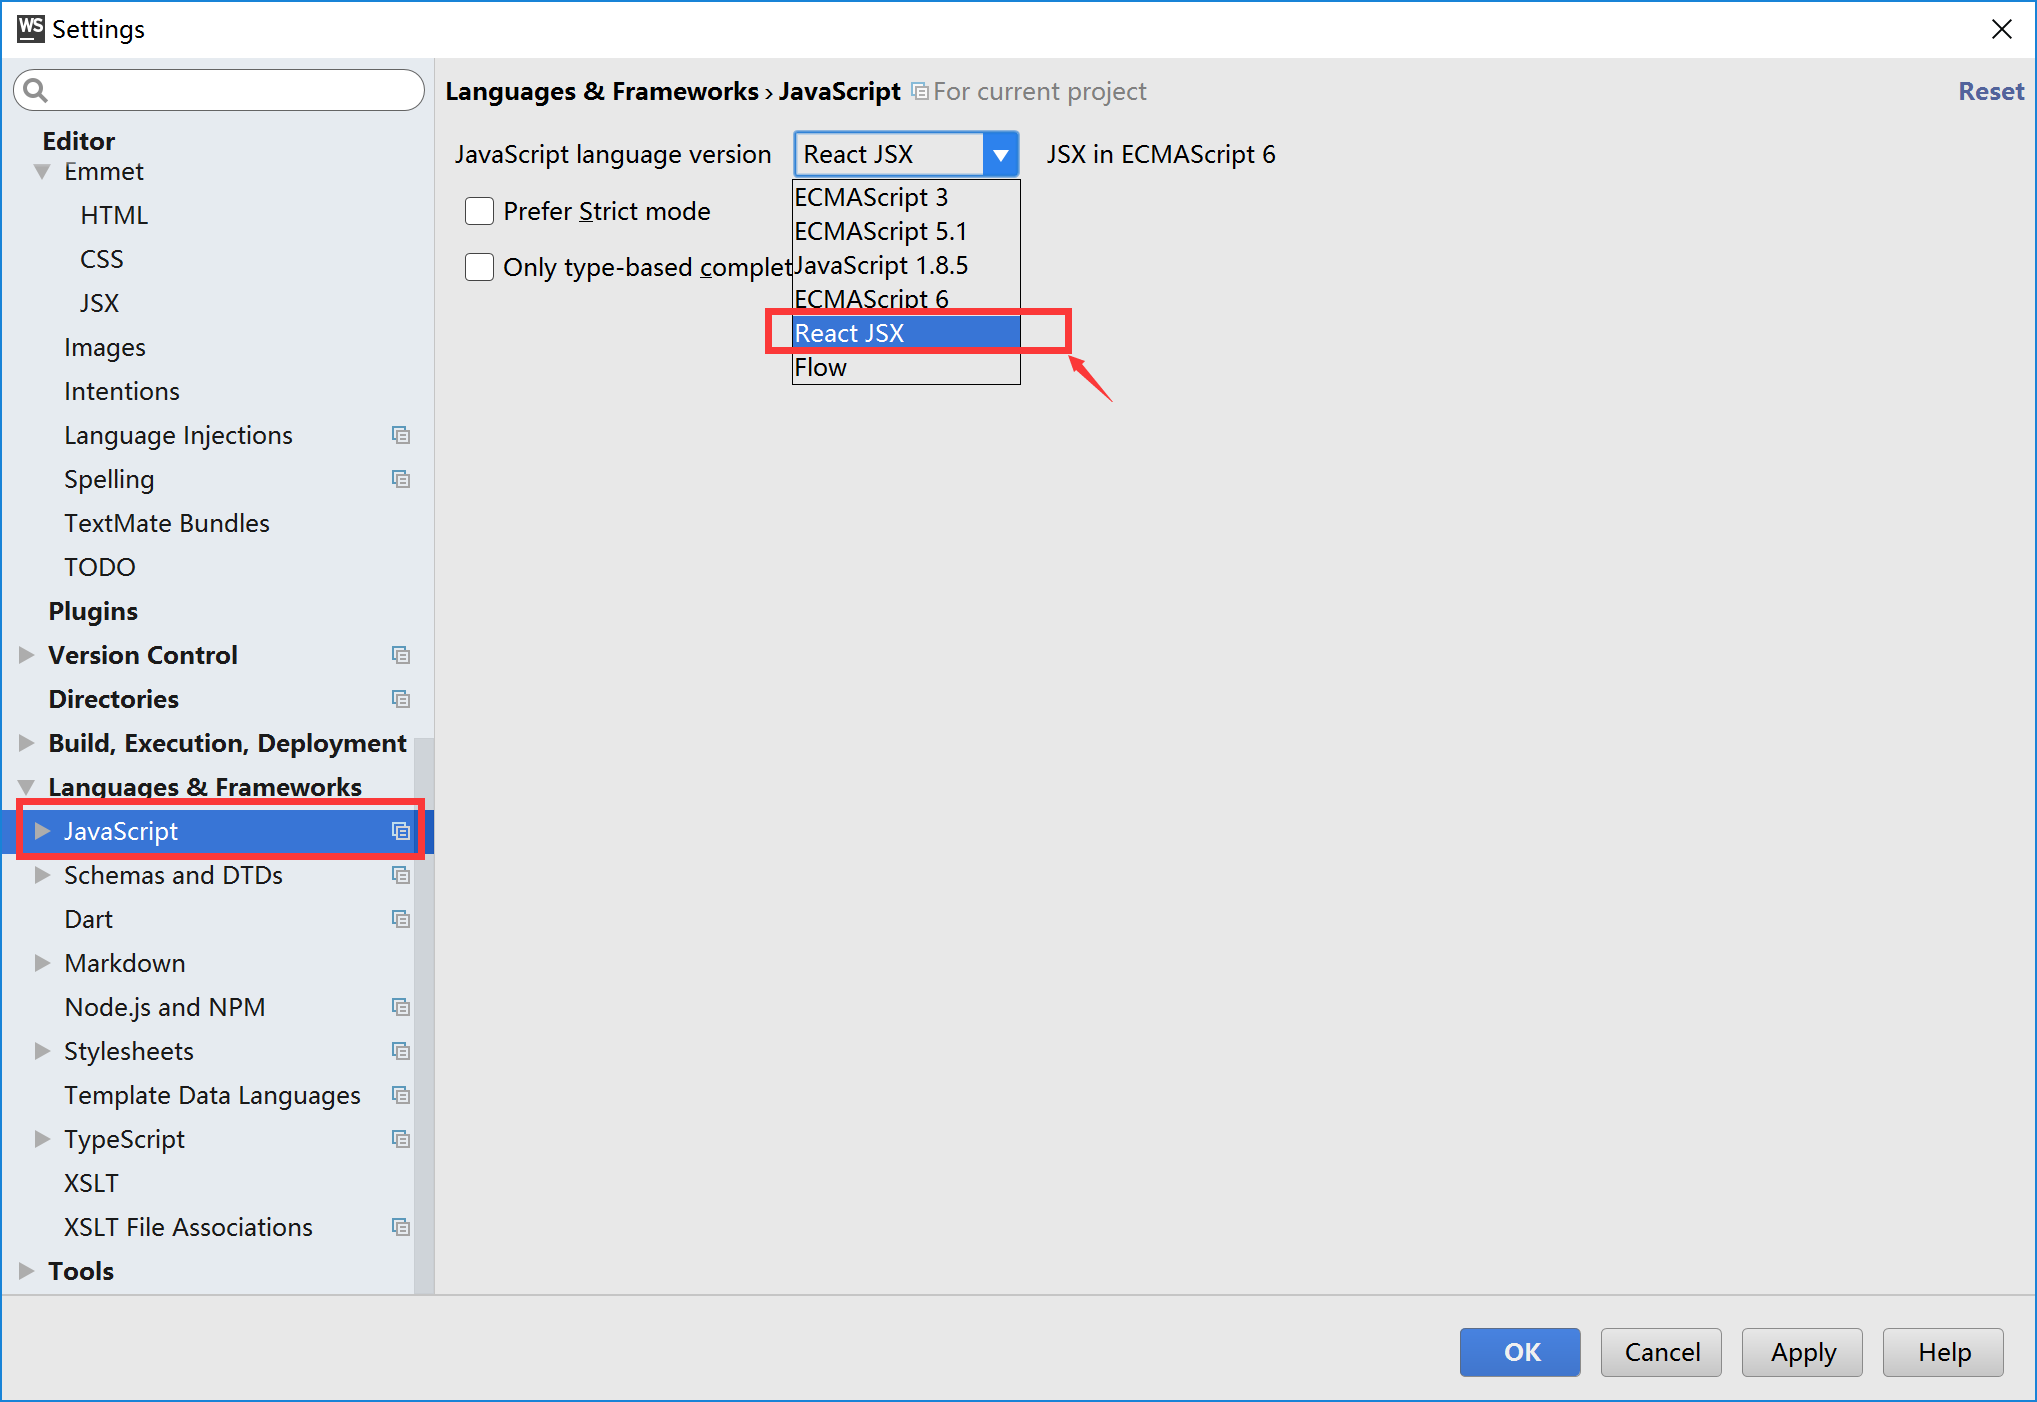The image size is (2037, 1402).
Task: Choose ECMAScript 5.1 from the version list
Action: pos(906,232)
